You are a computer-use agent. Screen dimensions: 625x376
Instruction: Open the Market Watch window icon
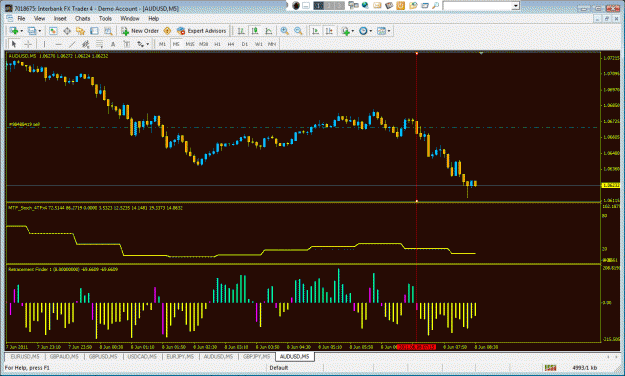coord(53,31)
